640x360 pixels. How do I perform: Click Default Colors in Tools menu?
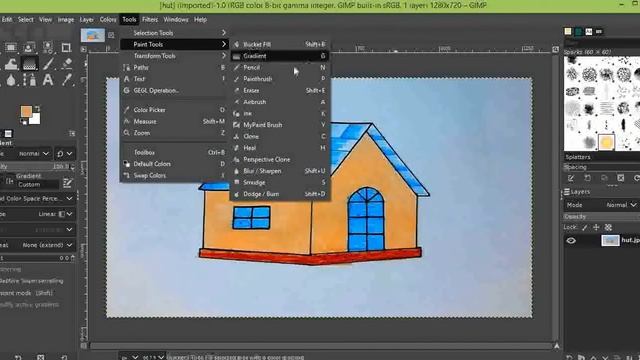click(174, 164)
